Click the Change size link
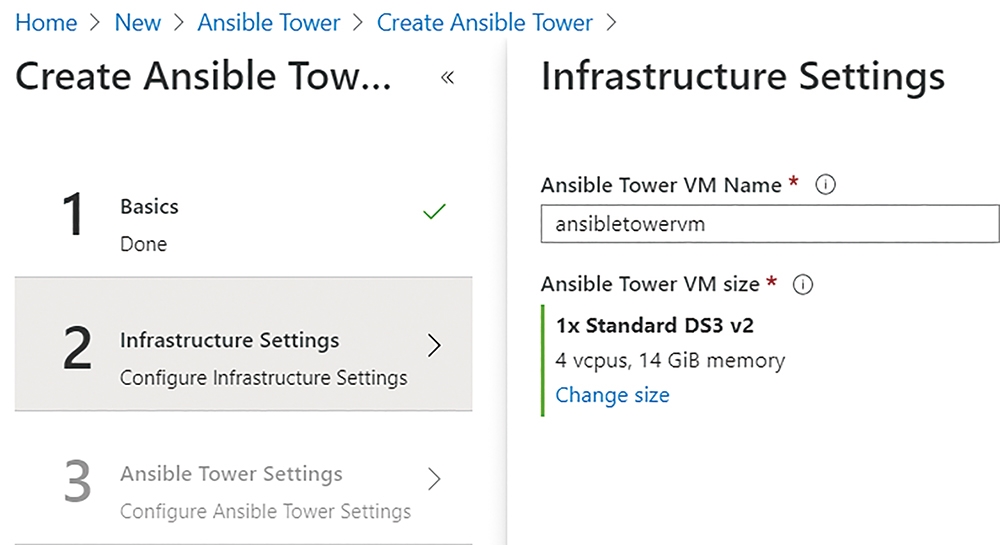The image size is (1000, 545). (612, 395)
